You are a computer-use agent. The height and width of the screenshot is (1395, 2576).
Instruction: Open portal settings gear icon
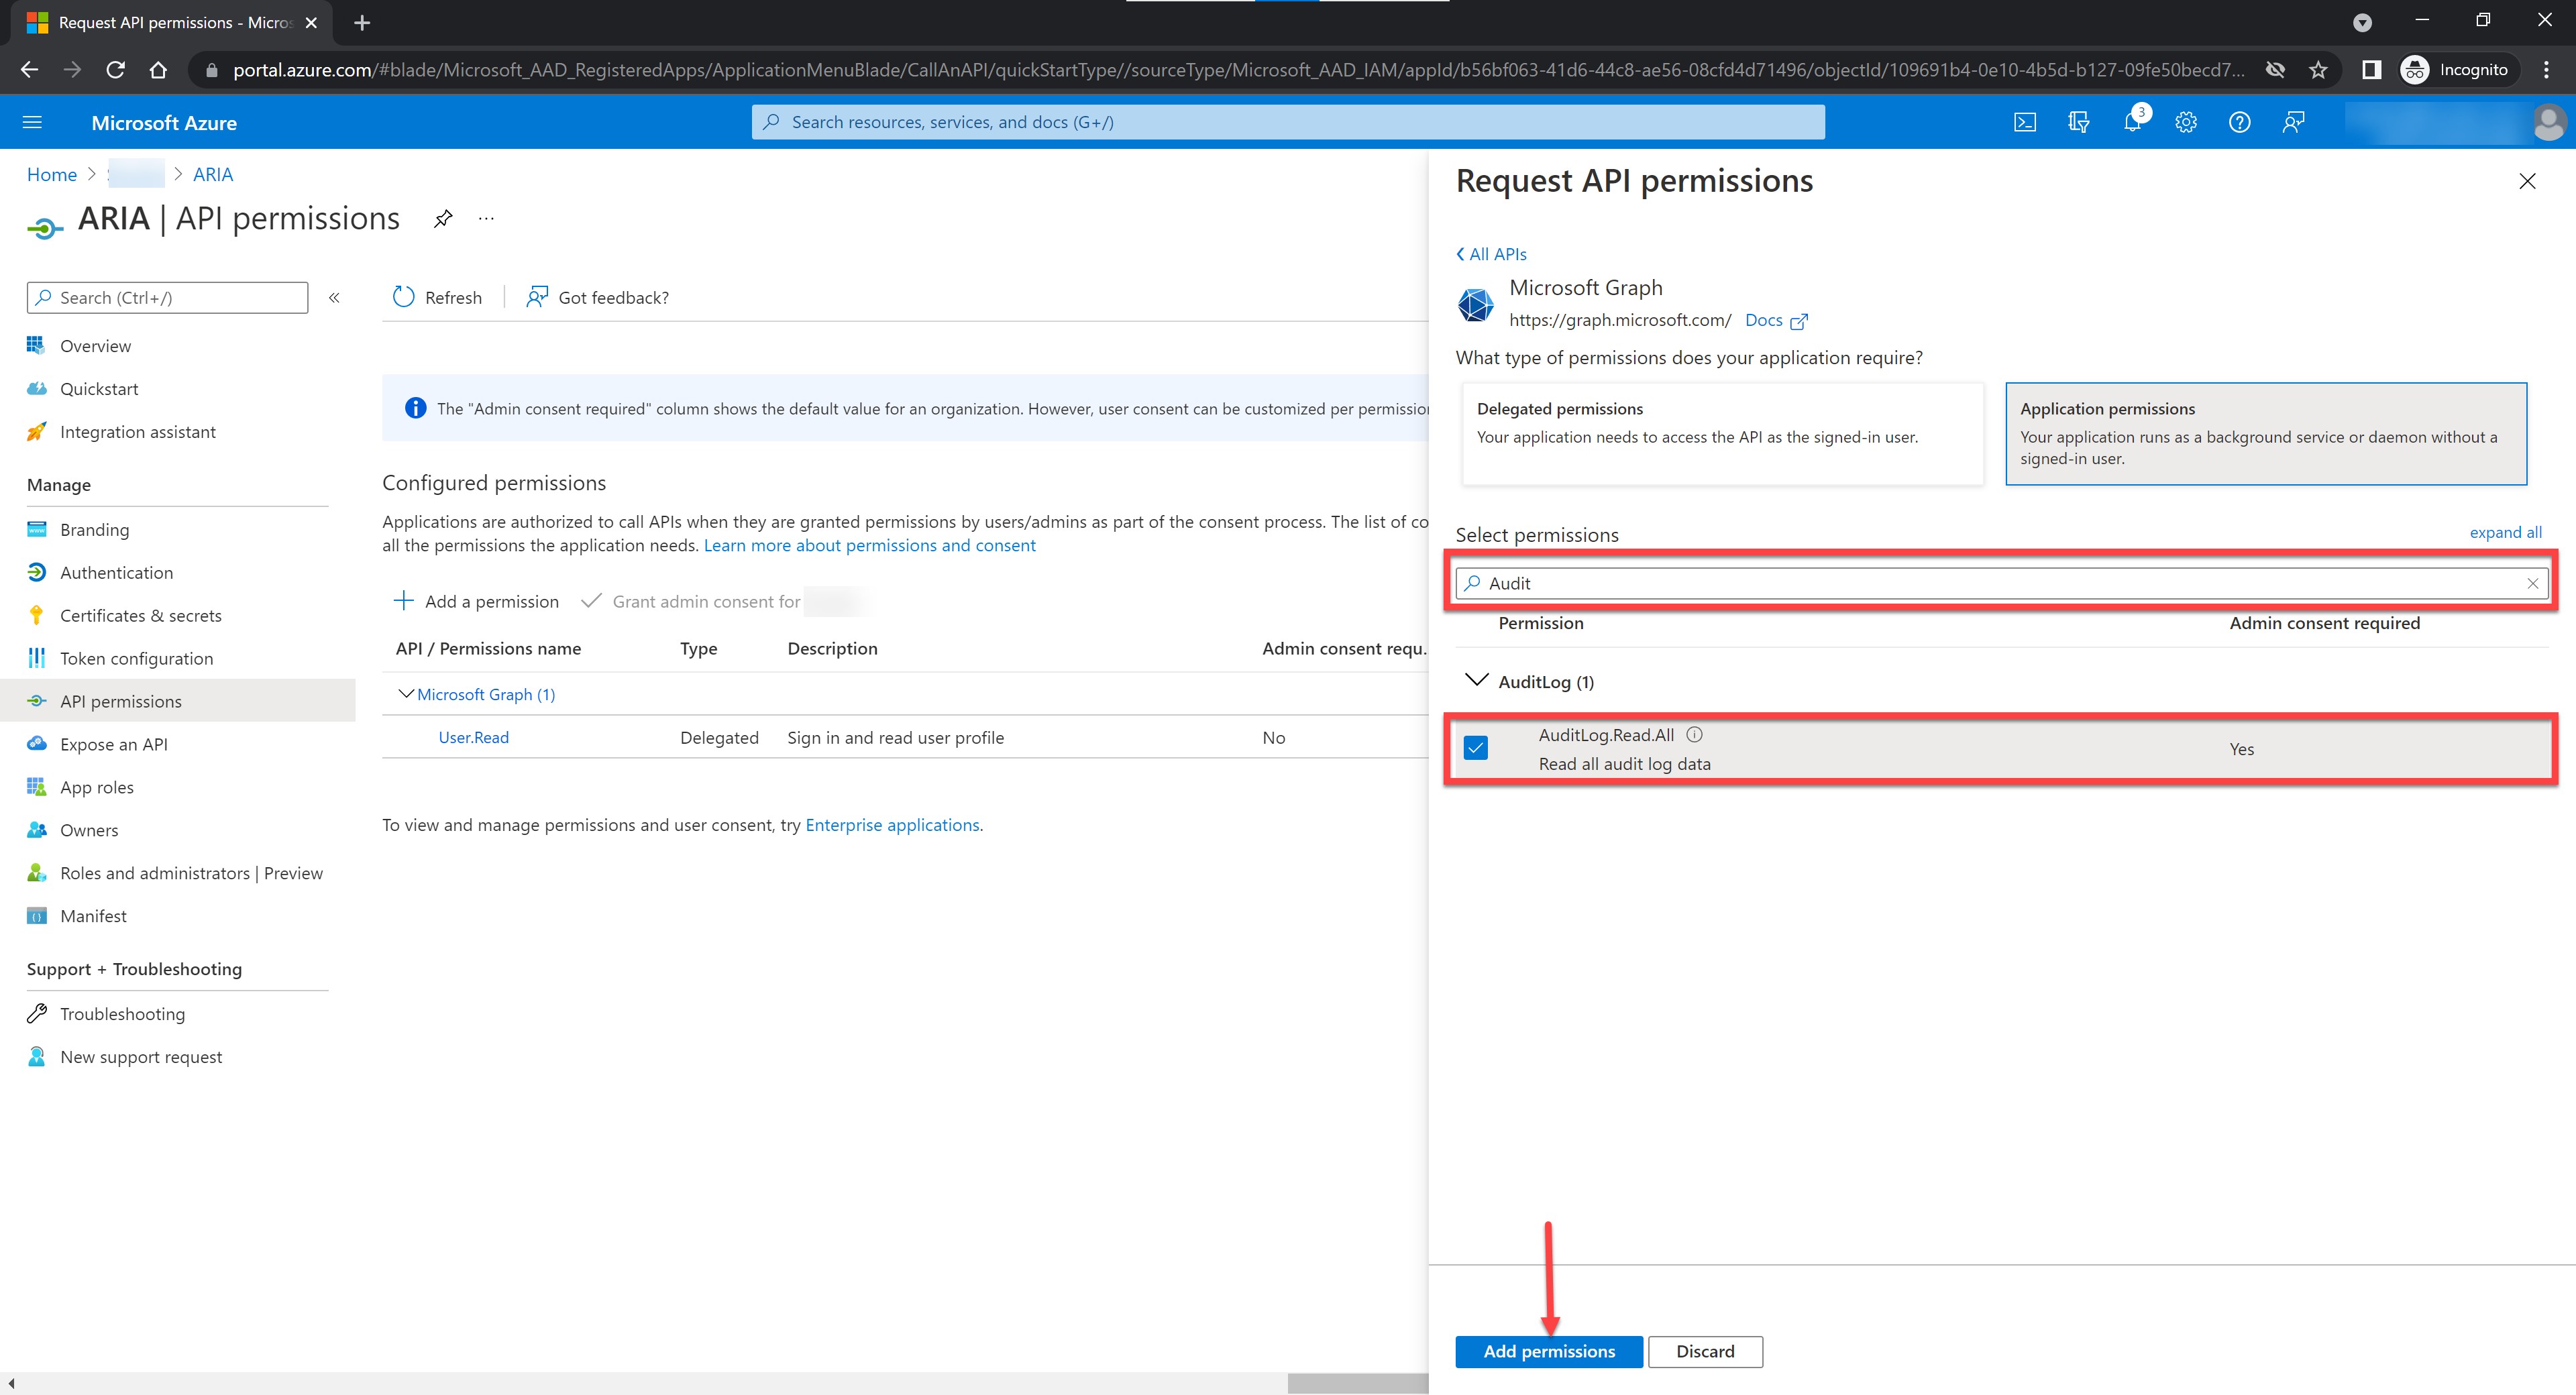[2186, 122]
